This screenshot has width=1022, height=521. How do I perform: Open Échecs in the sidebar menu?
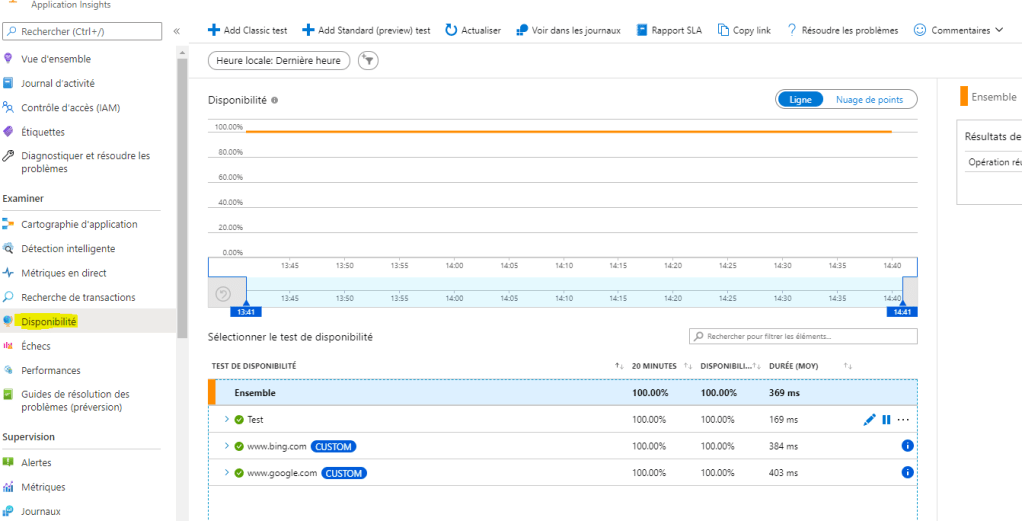(36, 346)
